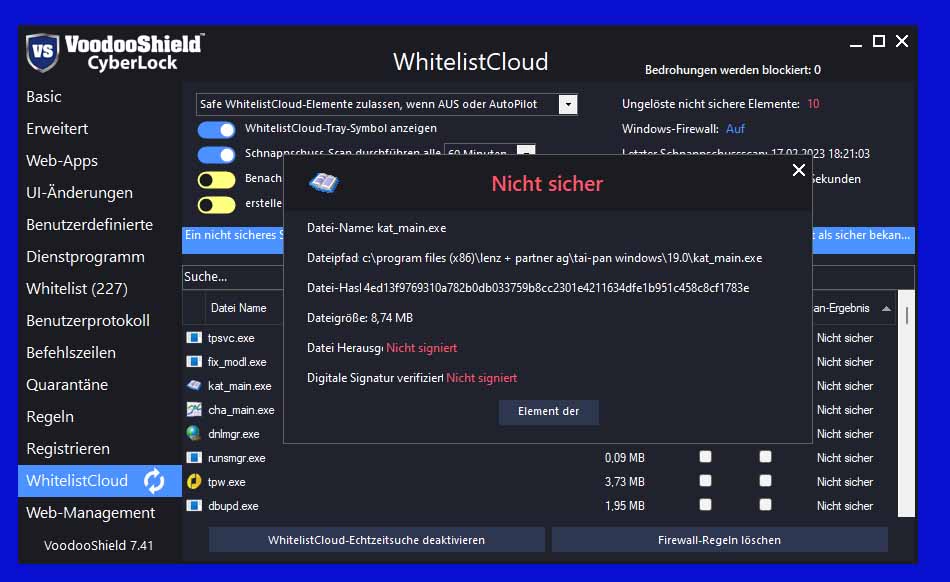Viewport: 950px width, 582px height.
Task: Click Nicht sicher result for tpw.exe
Action: click(845, 482)
